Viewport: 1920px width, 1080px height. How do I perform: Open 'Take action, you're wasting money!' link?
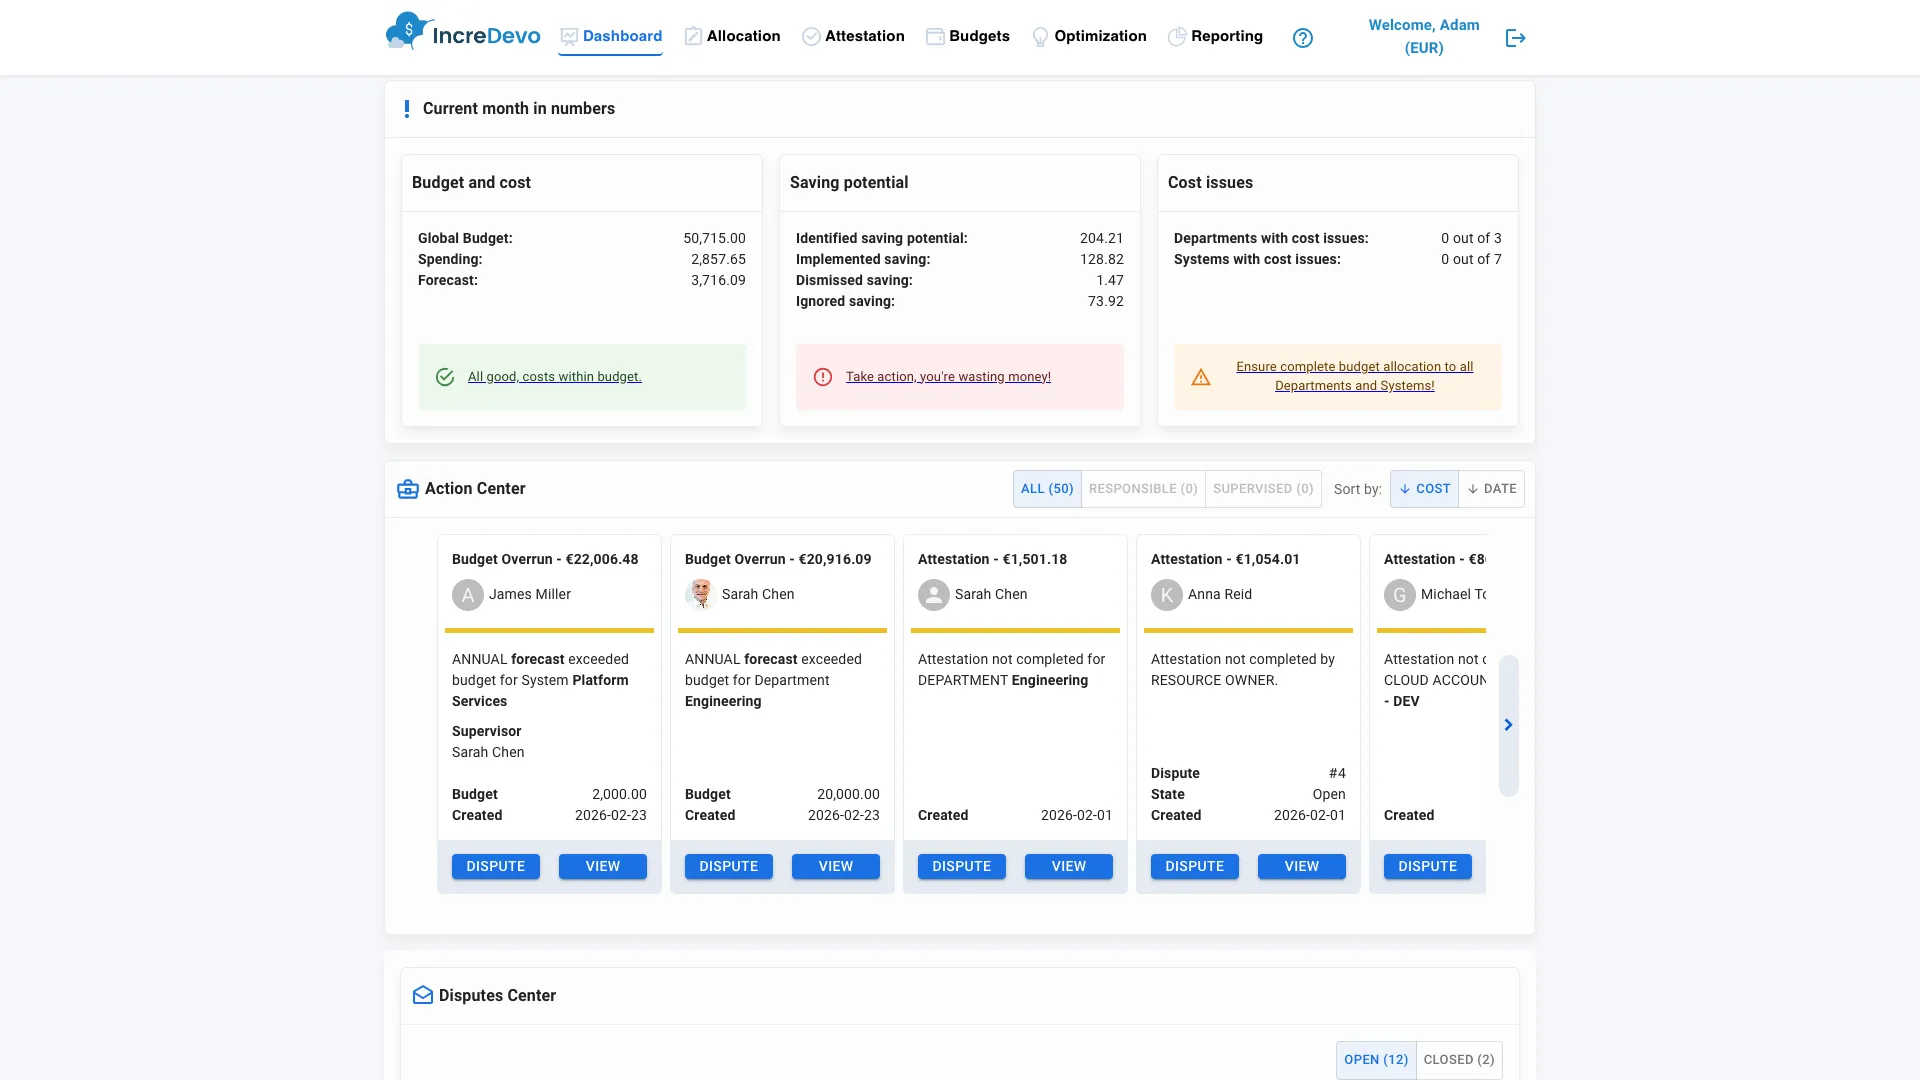click(947, 377)
